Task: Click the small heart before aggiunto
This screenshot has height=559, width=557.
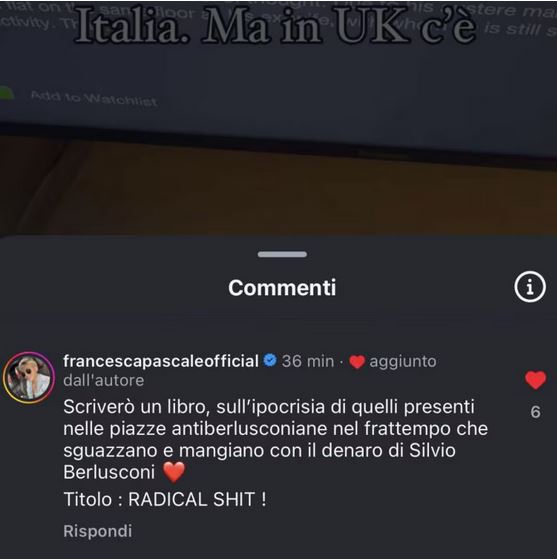Action: coord(357,362)
